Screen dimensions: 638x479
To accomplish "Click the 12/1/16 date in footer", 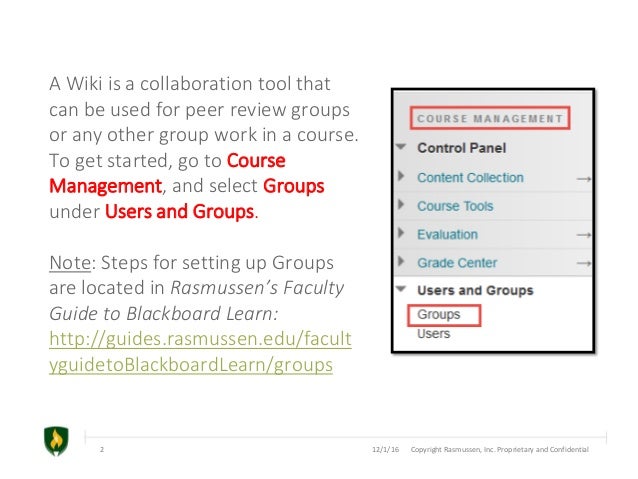I will [385, 449].
